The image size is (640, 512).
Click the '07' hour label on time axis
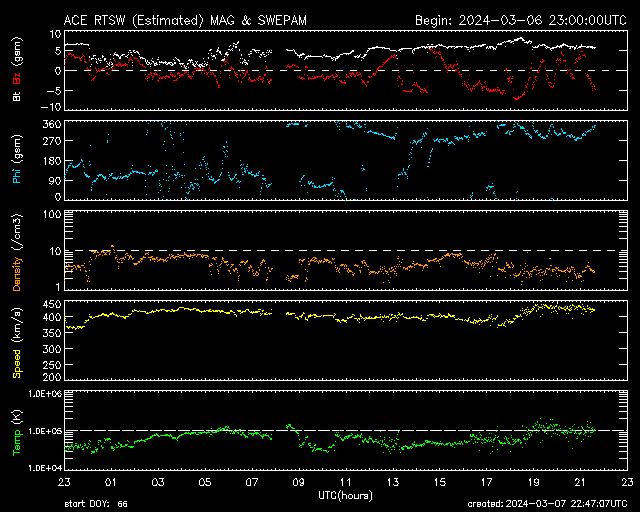(252, 482)
